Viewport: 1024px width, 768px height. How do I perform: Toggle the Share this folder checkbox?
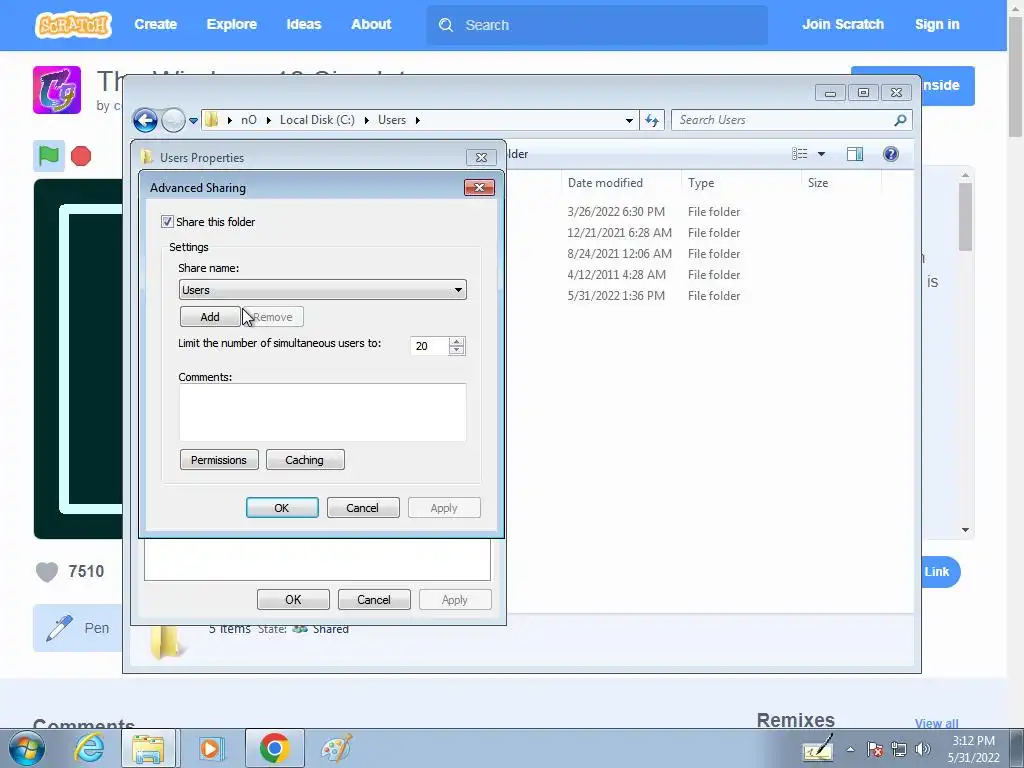coord(167,222)
